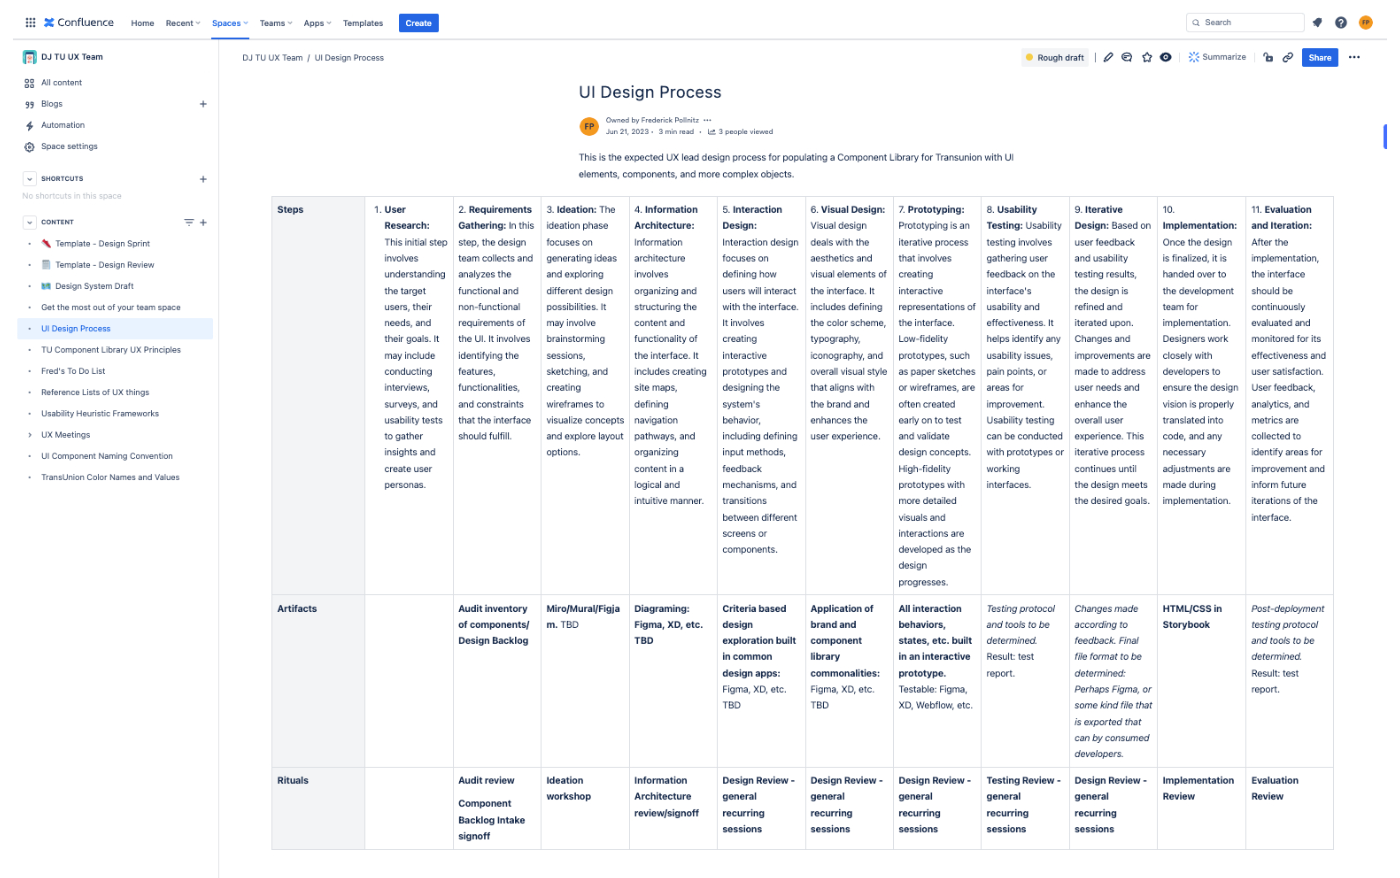The height and width of the screenshot is (878, 1400).
Task: Expand the UX Meetings tree item
Action: (30, 435)
